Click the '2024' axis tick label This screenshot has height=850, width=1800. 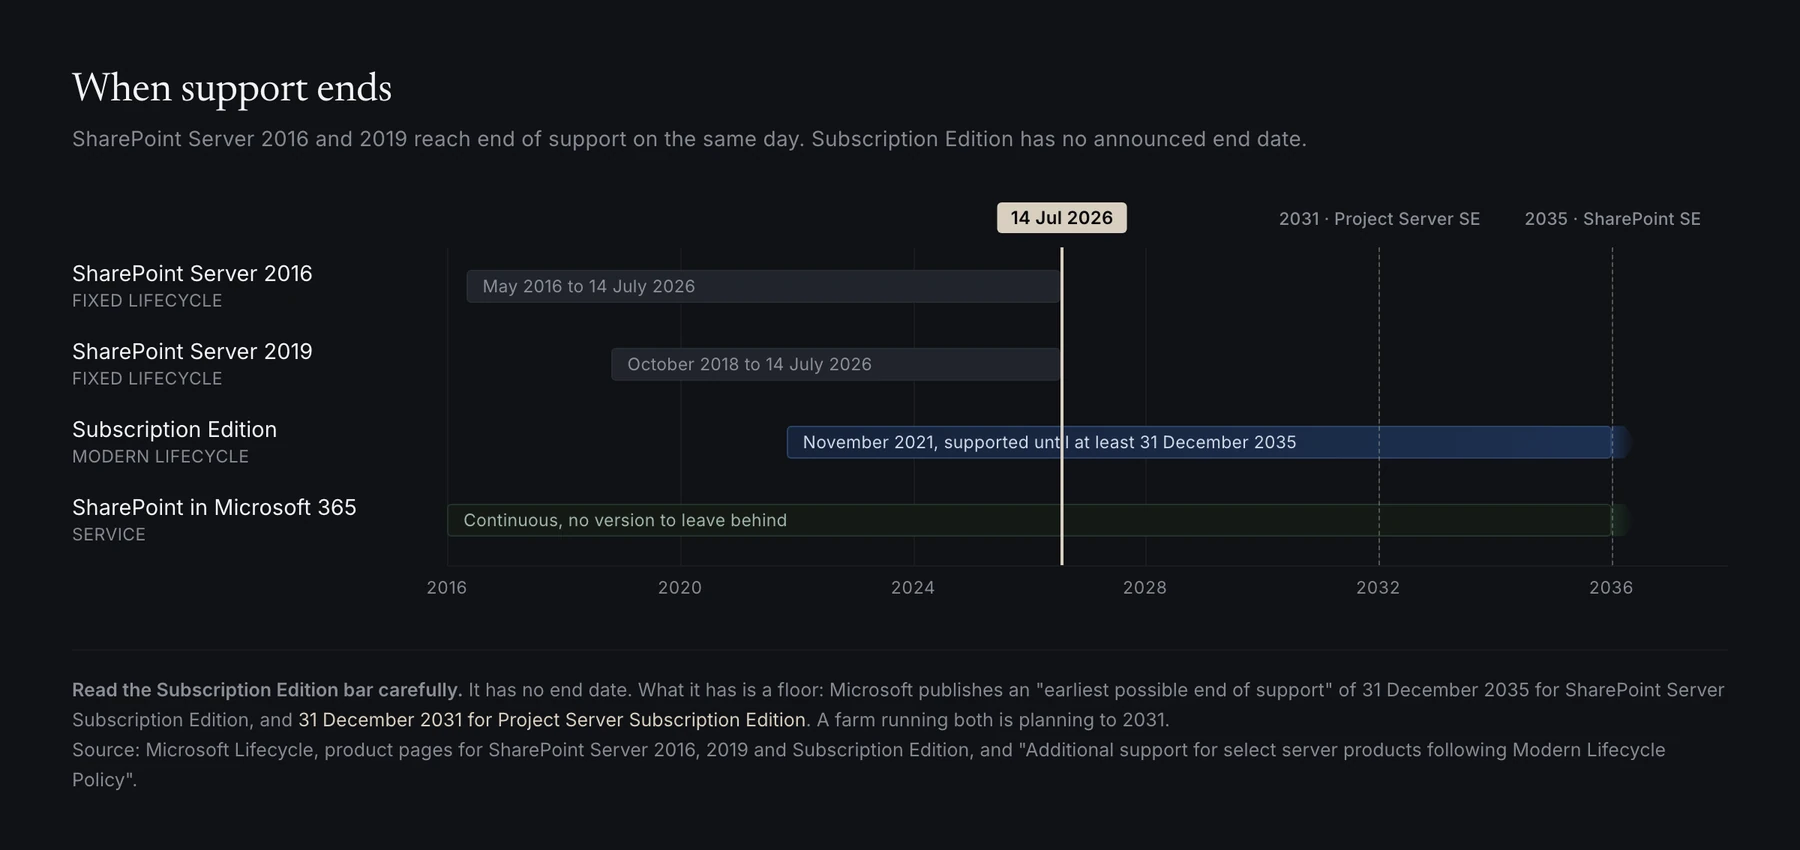point(913,587)
